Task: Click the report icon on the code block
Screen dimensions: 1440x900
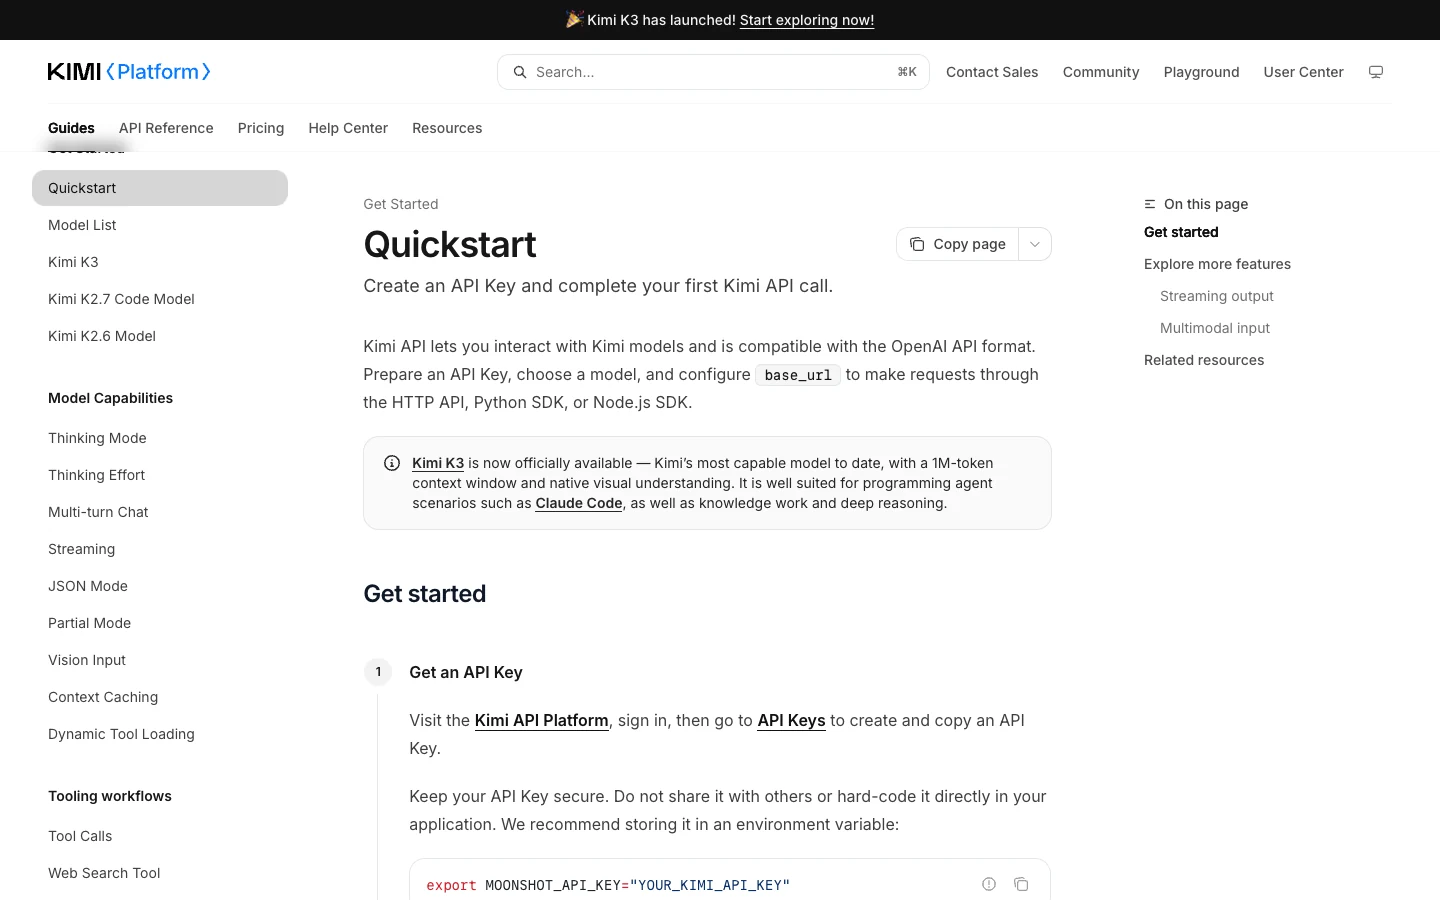Action: coord(989,884)
